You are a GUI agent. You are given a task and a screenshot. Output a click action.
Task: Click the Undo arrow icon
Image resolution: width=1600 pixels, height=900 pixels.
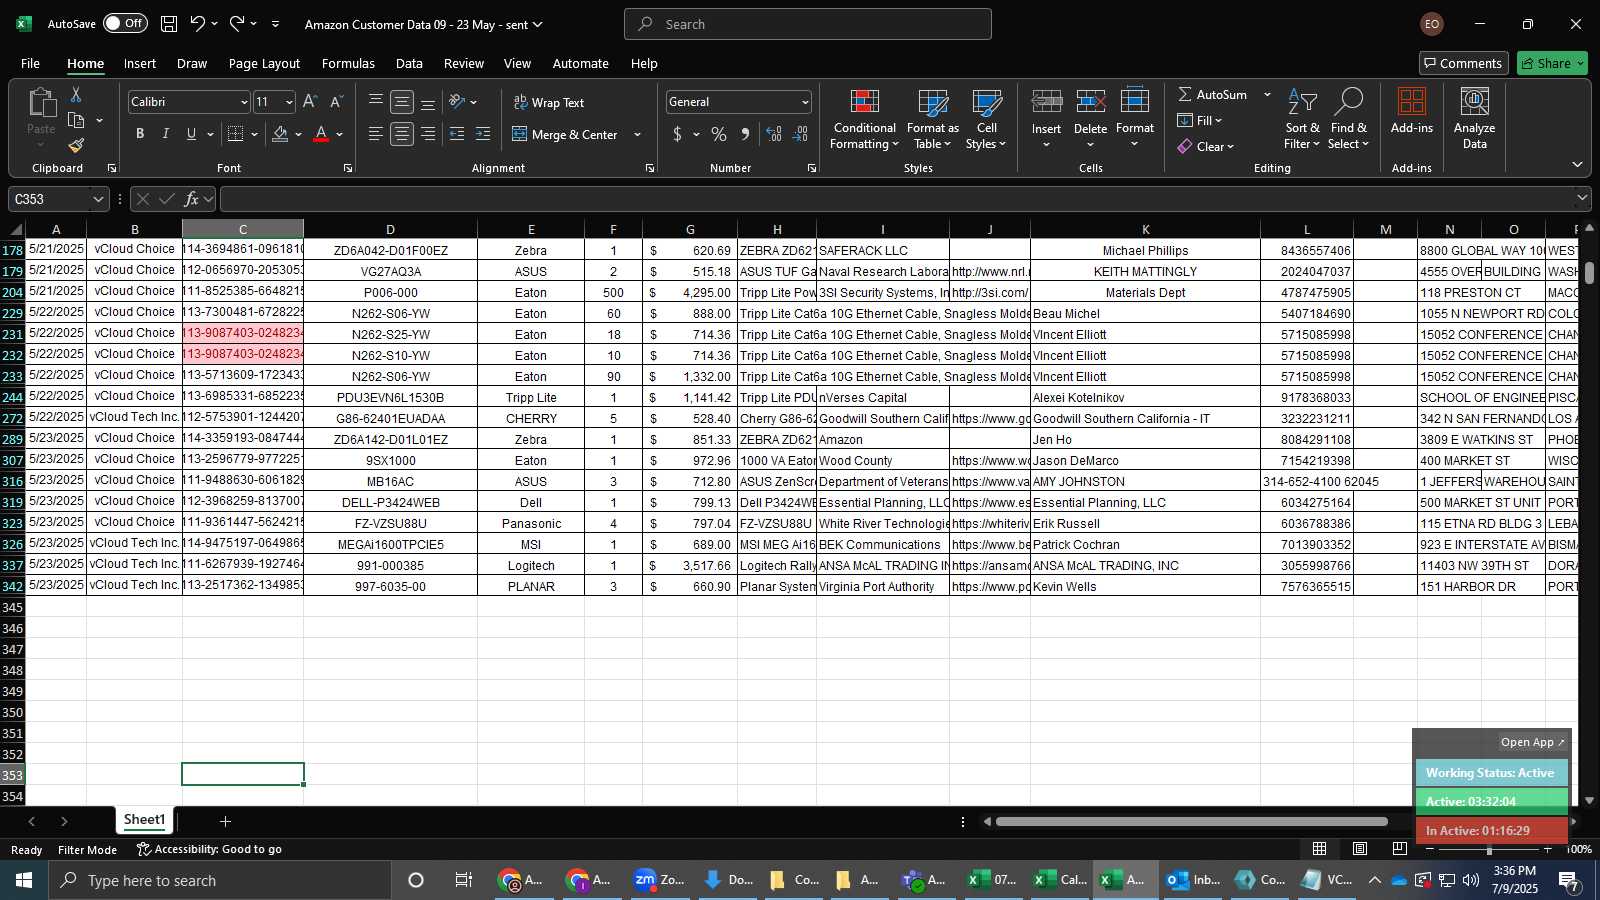click(x=197, y=24)
